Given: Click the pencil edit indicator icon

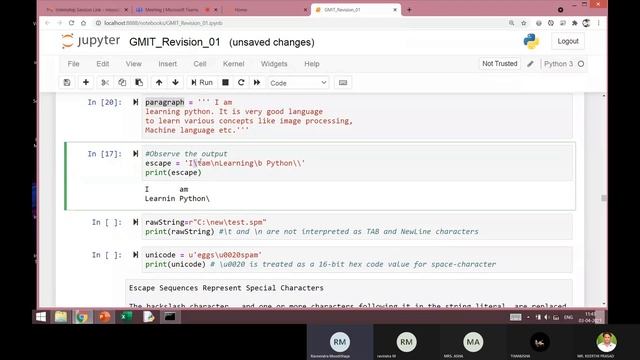Looking at the screenshot, I should click(530, 64).
